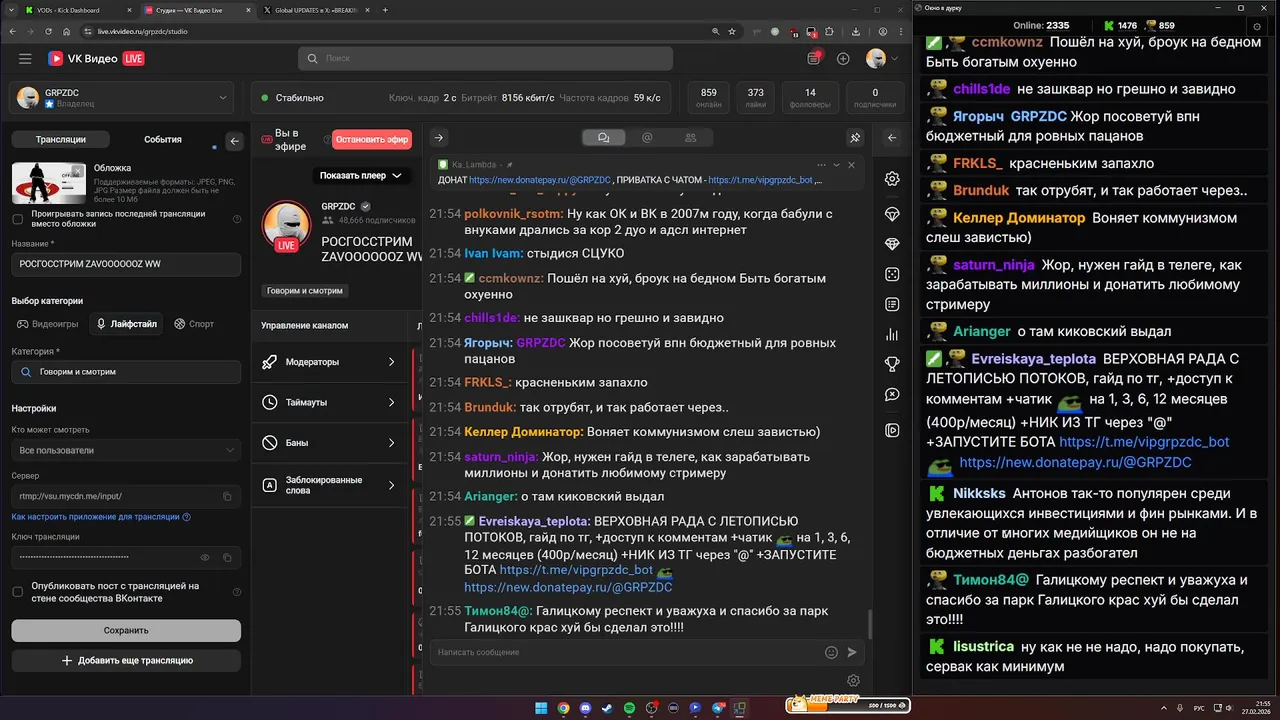Click the 'Говорим и смотрим' category search field
Viewport: 1280px width, 720px height.
(x=126, y=372)
